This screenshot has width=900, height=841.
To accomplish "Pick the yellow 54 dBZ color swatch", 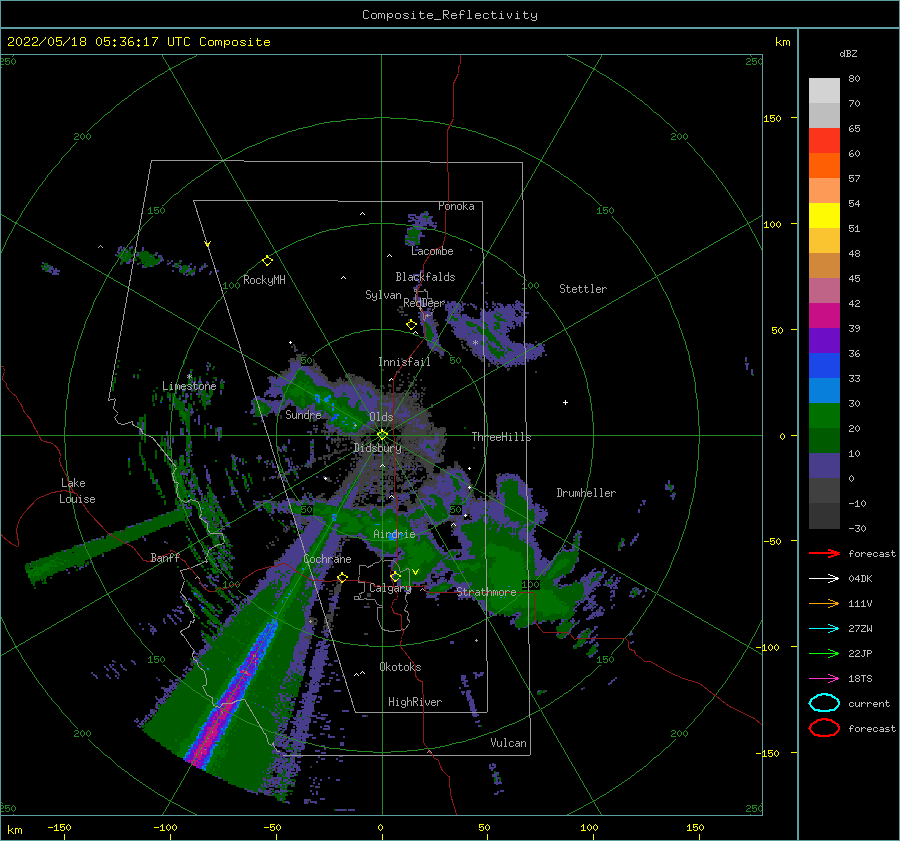I will [x=824, y=215].
